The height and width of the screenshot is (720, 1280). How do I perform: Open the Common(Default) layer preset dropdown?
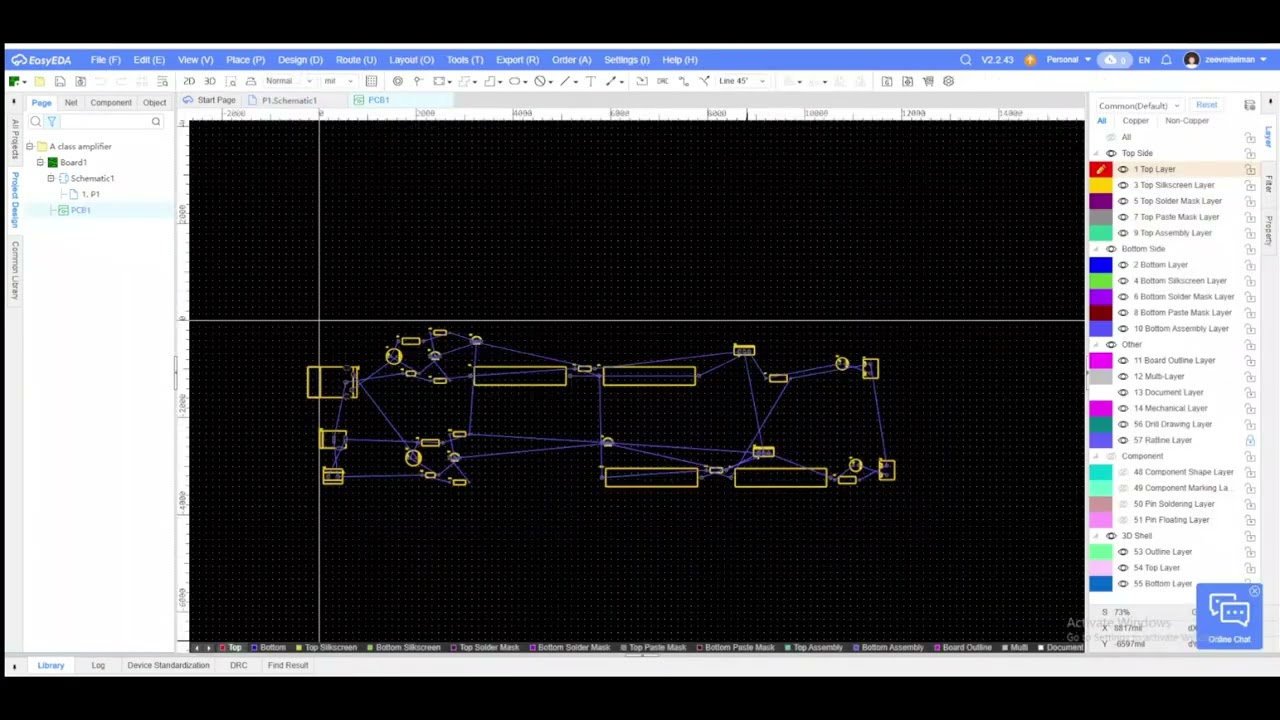(x=1138, y=105)
